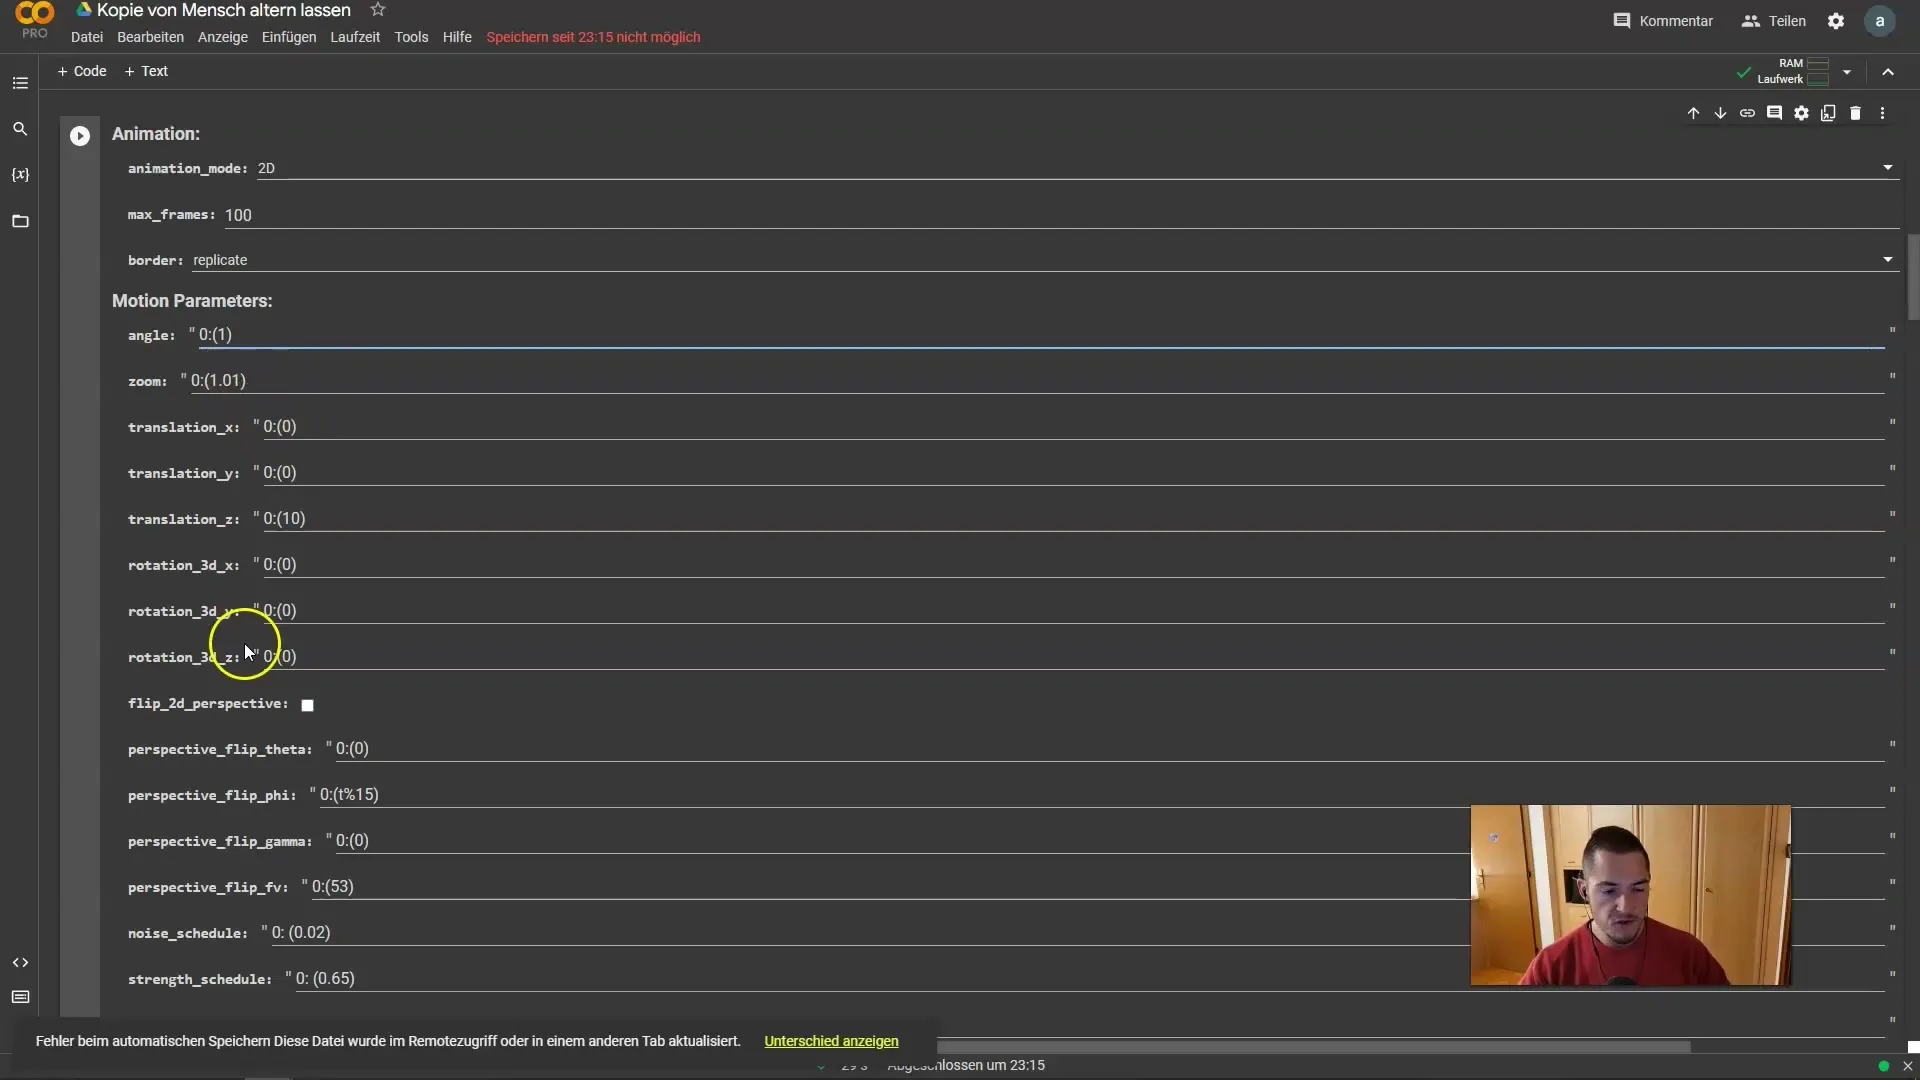The height and width of the screenshot is (1080, 1920).
Task: Click the Unterschied anzeigen link
Action: click(833, 1040)
